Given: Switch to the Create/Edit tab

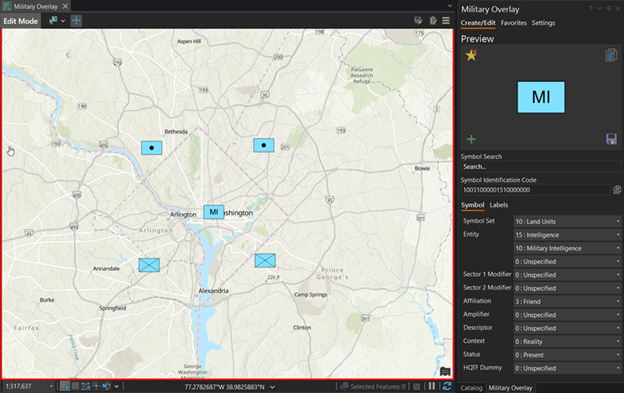Looking at the screenshot, I should click(x=478, y=23).
